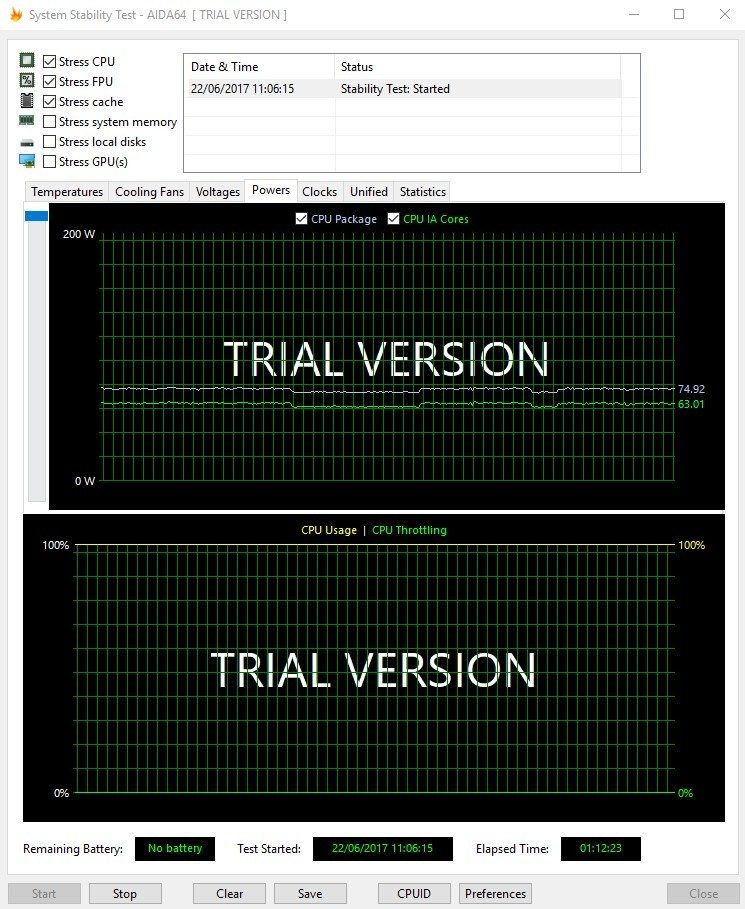Maximize the AIDA64 window
Viewport: 745px width, 909px height.
point(679,14)
